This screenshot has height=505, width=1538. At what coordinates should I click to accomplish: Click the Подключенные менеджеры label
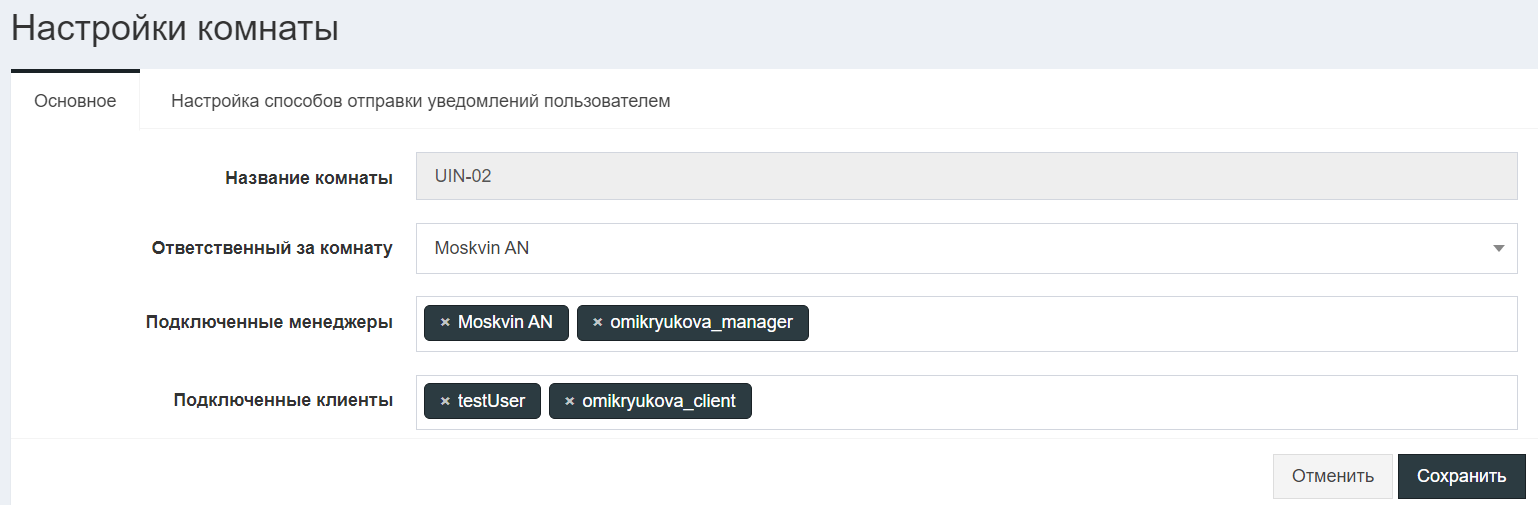269,322
